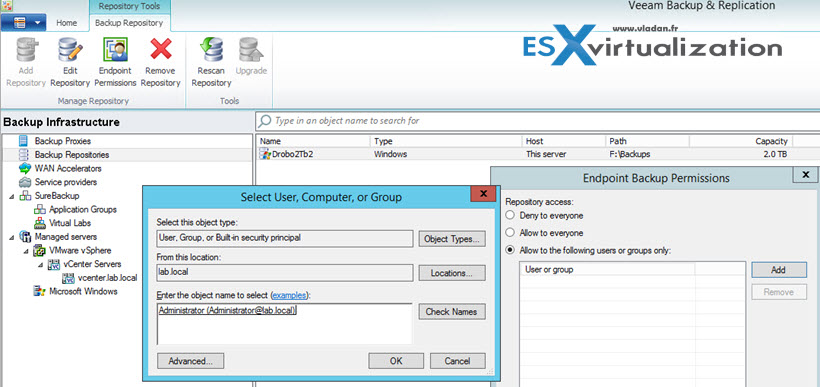
Task: Sort by the Name column header
Action: 313,141
